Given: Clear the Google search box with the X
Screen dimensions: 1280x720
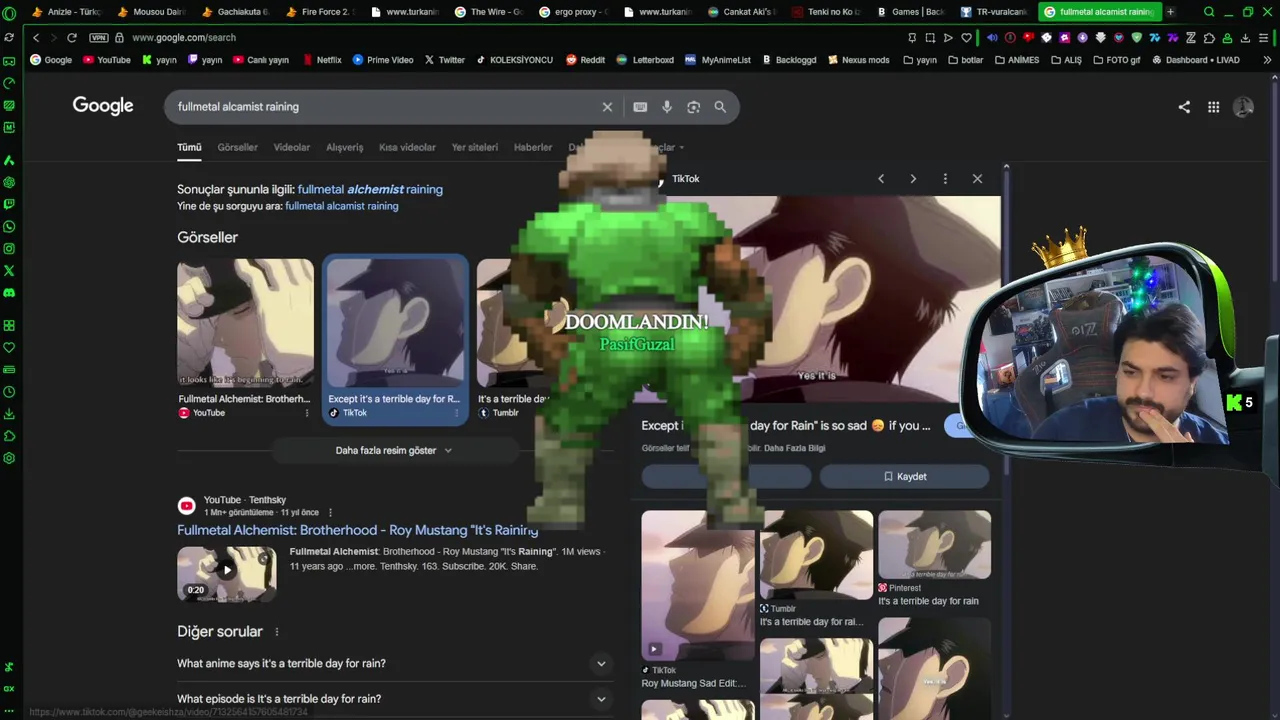Looking at the screenshot, I should 607,107.
